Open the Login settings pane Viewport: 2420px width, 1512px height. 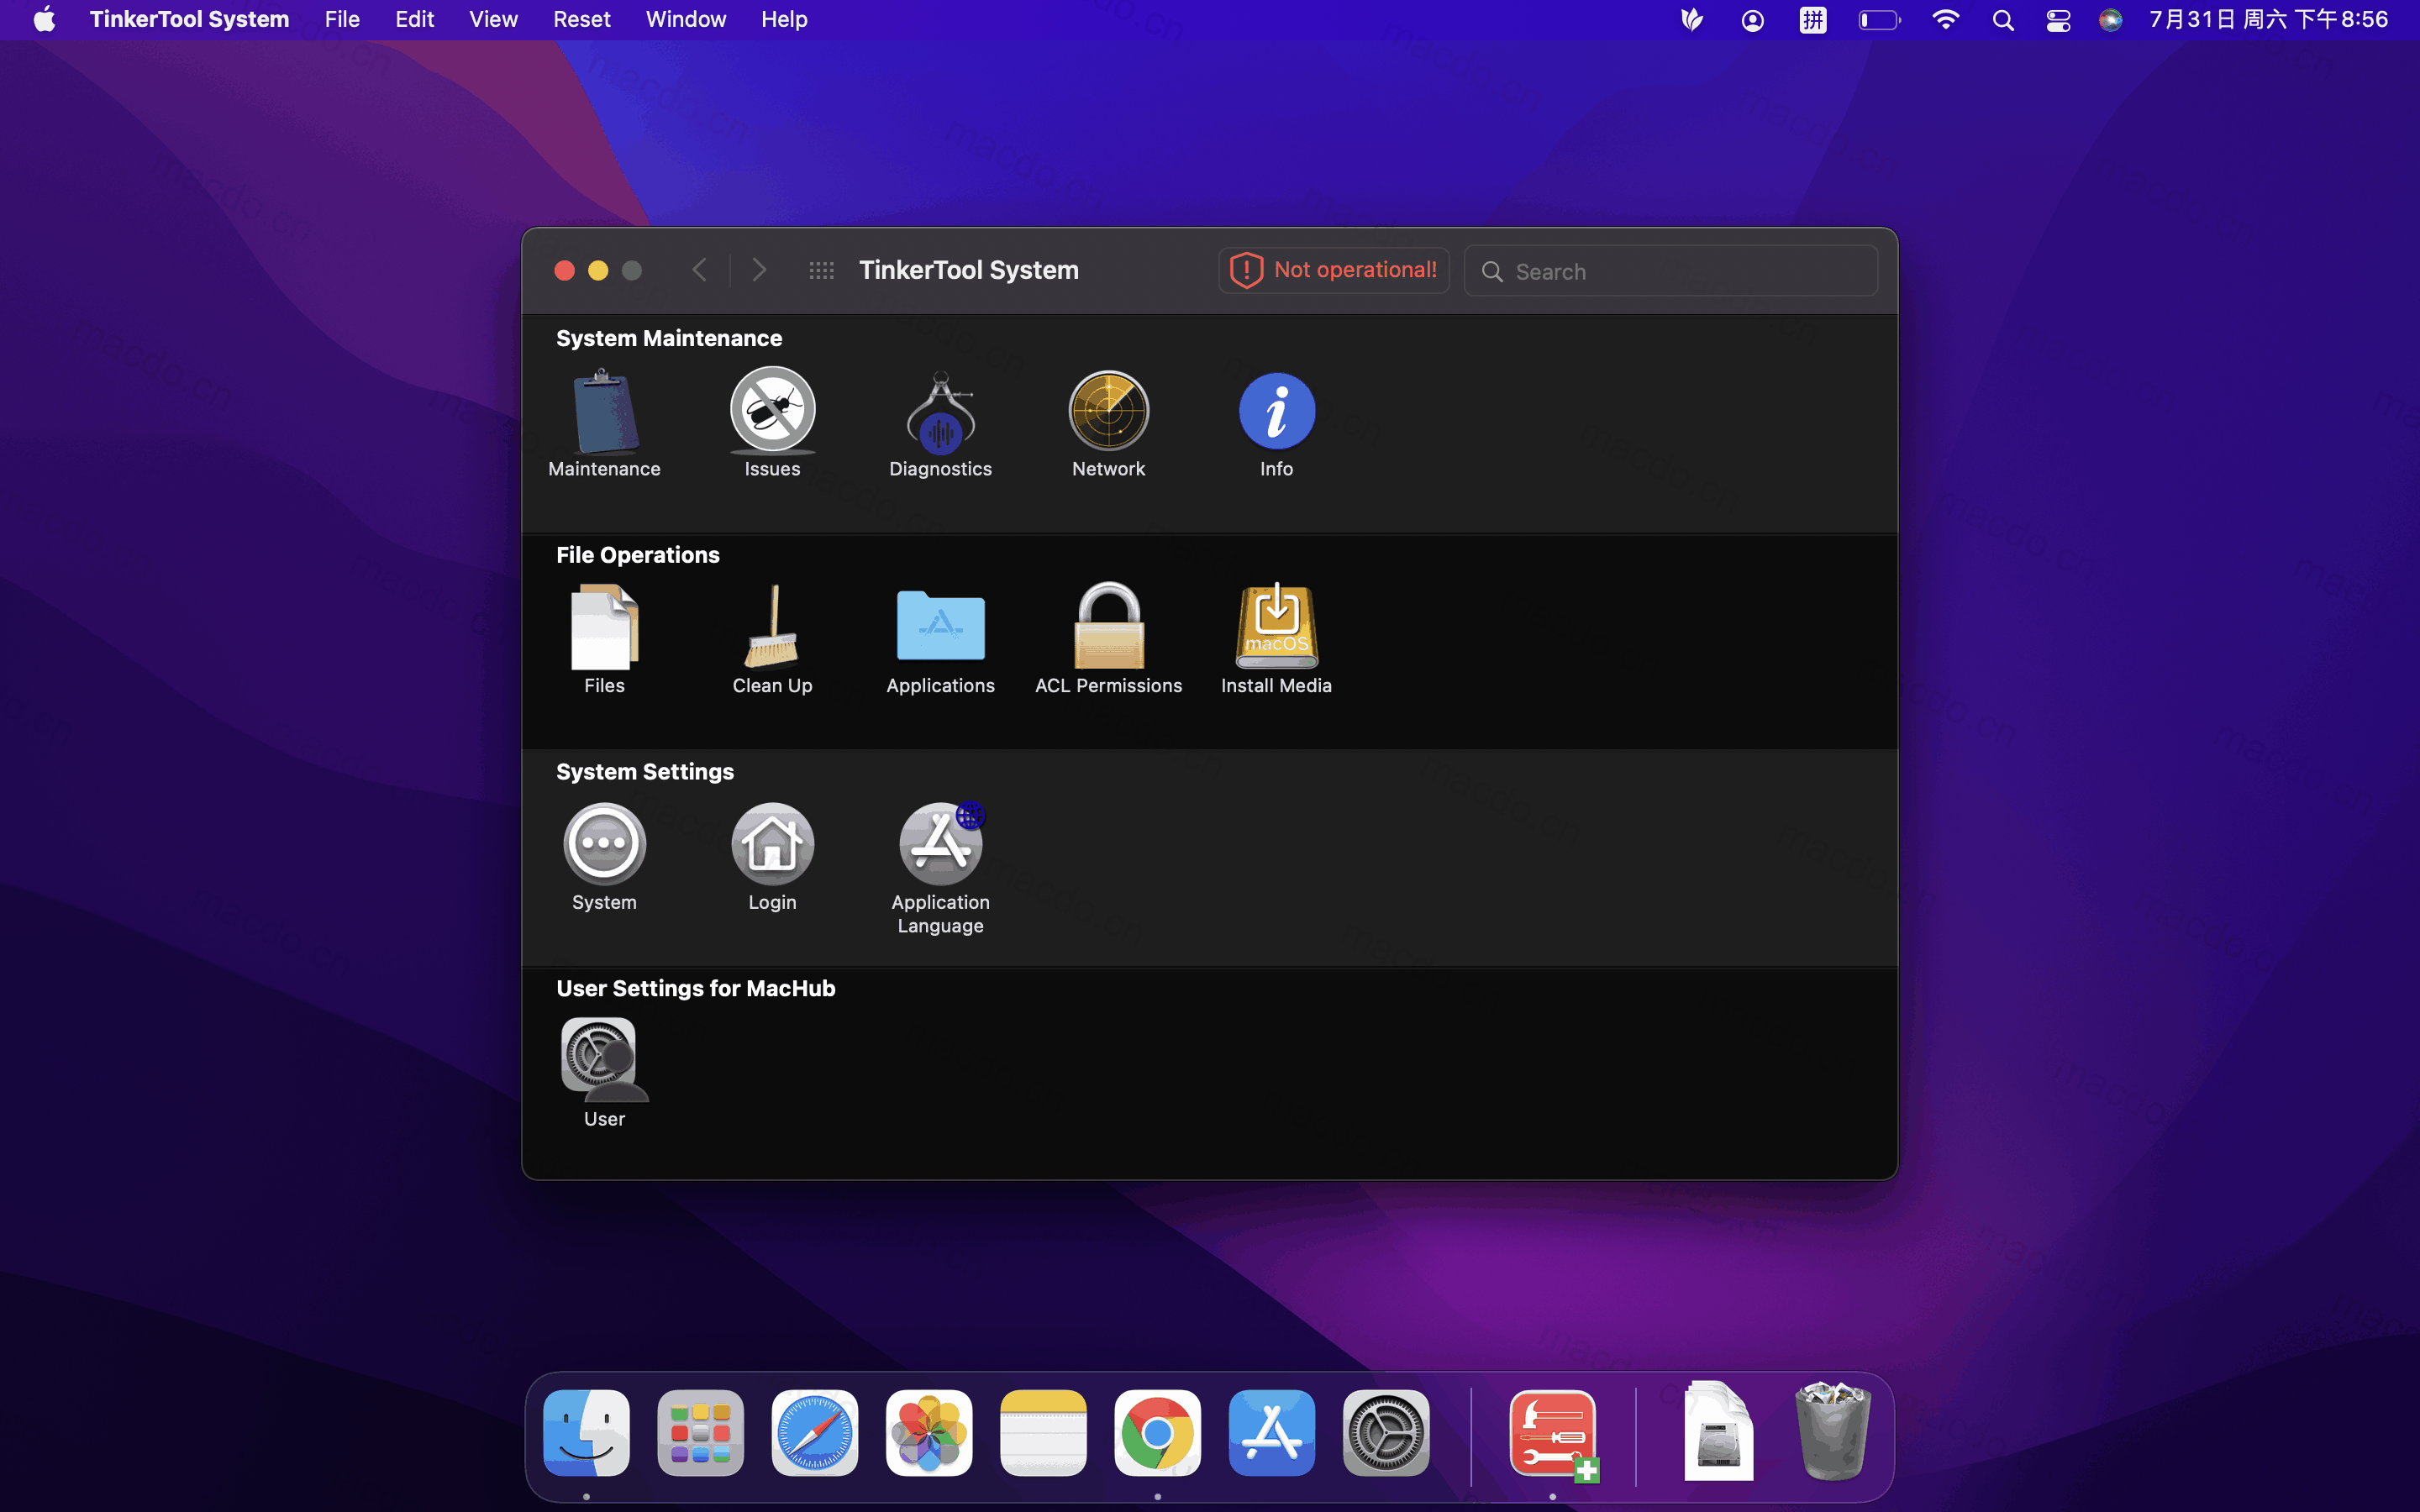(772, 857)
